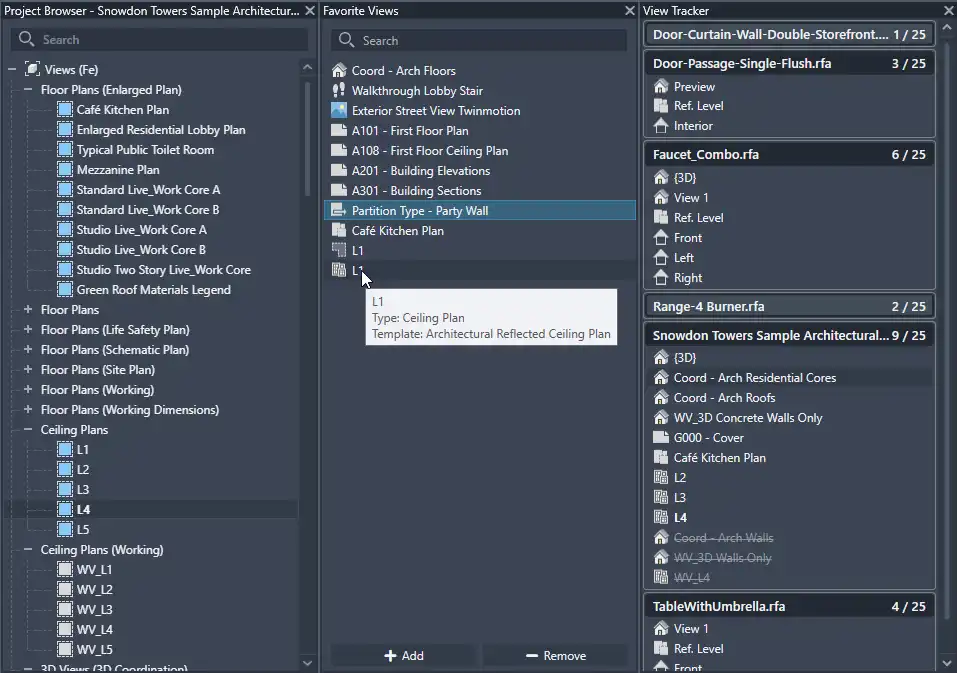Collapse the Ceiling Plans (Working) group
Image resolution: width=957 pixels, height=673 pixels.
28,550
